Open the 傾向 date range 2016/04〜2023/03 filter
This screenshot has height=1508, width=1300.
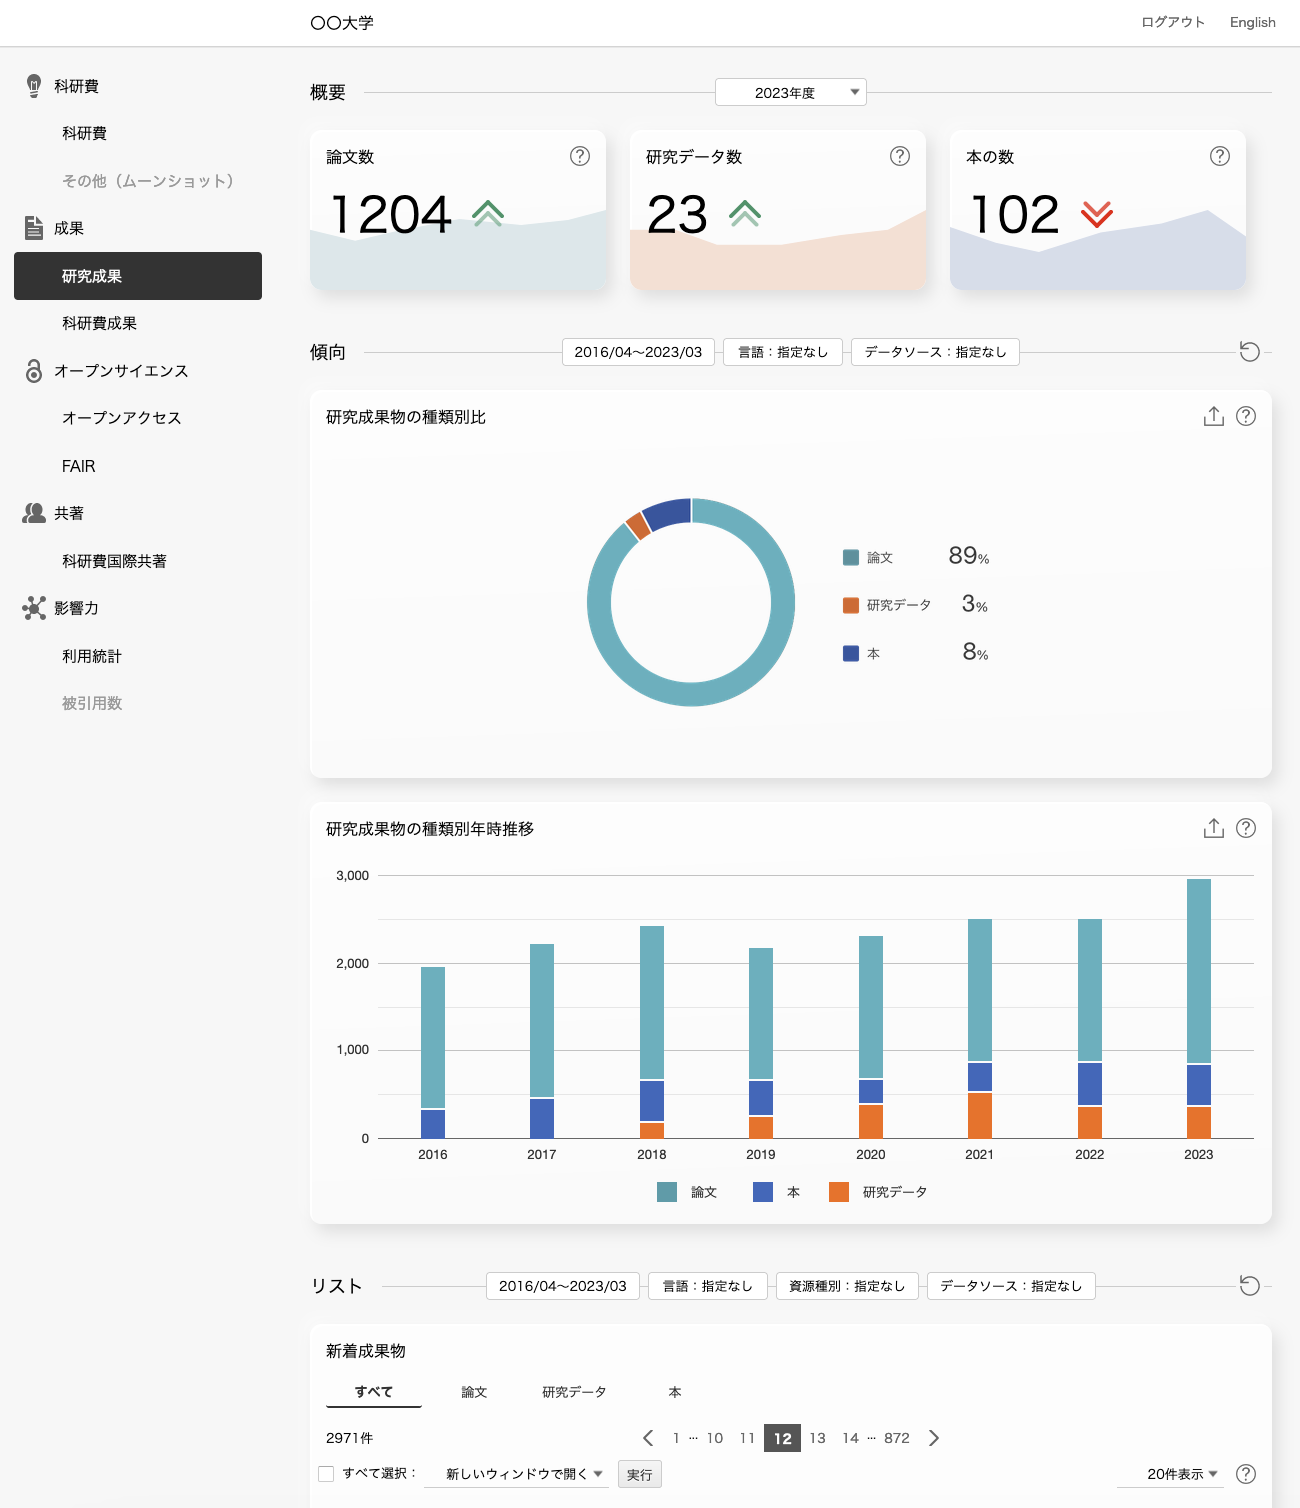638,352
